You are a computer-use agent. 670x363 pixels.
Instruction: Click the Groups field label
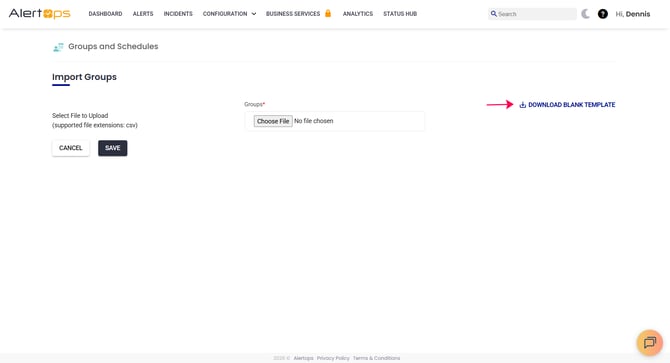(x=254, y=104)
